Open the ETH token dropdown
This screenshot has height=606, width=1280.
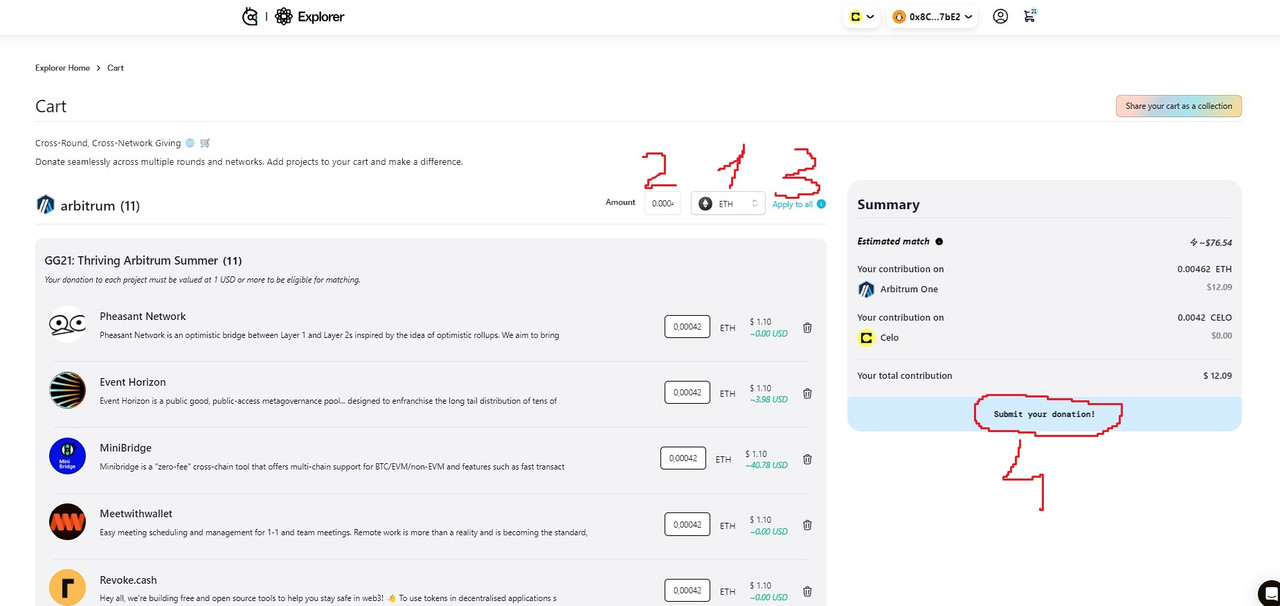(x=728, y=203)
